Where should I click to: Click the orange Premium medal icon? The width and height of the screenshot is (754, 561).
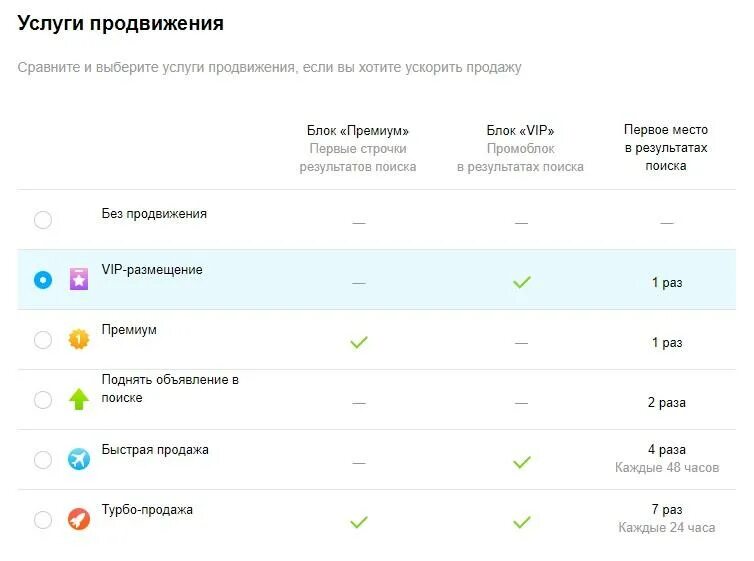point(79,339)
